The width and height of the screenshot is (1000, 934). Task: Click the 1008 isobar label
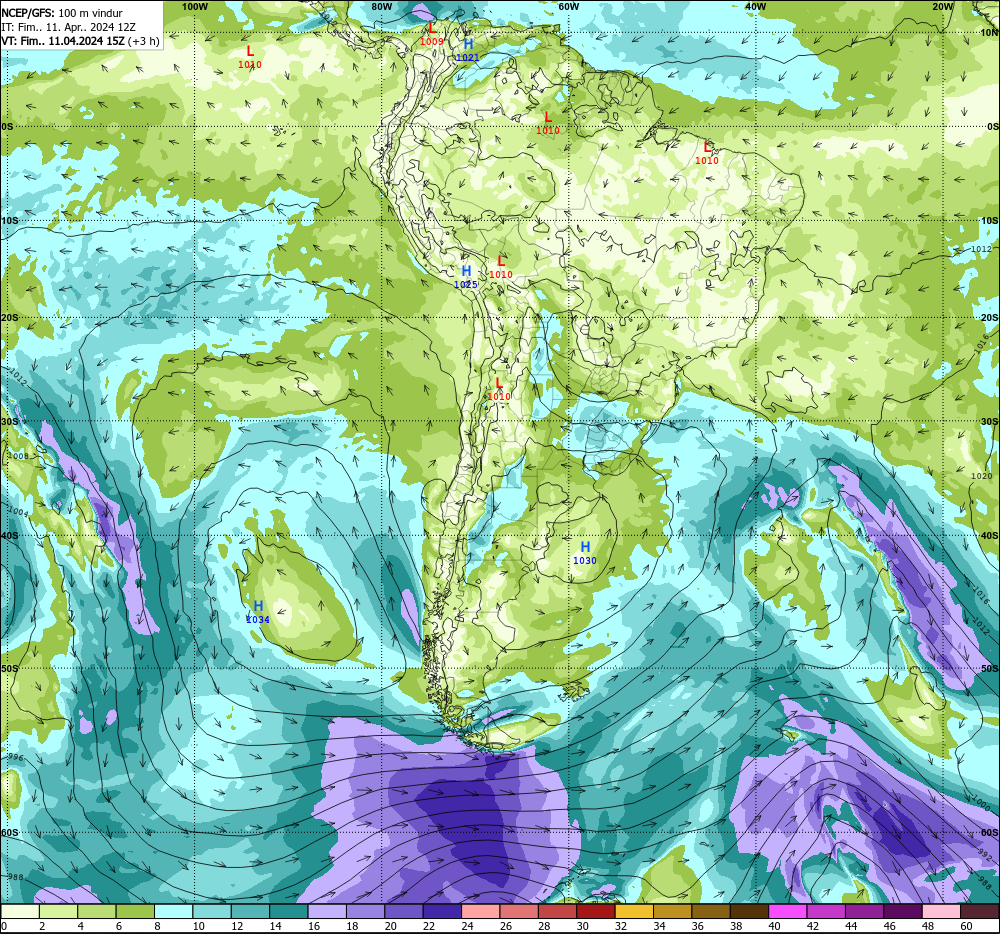coord(18,456)
